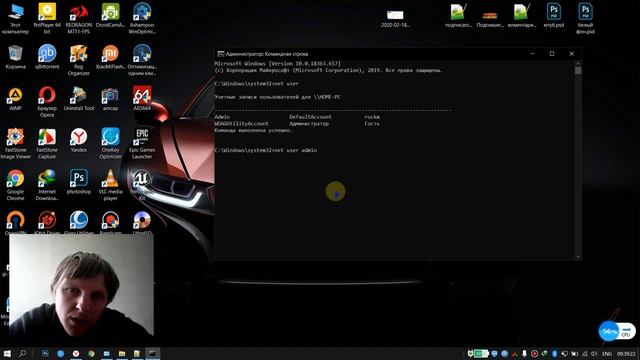Screen dimensions: 640x360
Task: Open the Bluetooth tray icon
Action: click(554, 353)
